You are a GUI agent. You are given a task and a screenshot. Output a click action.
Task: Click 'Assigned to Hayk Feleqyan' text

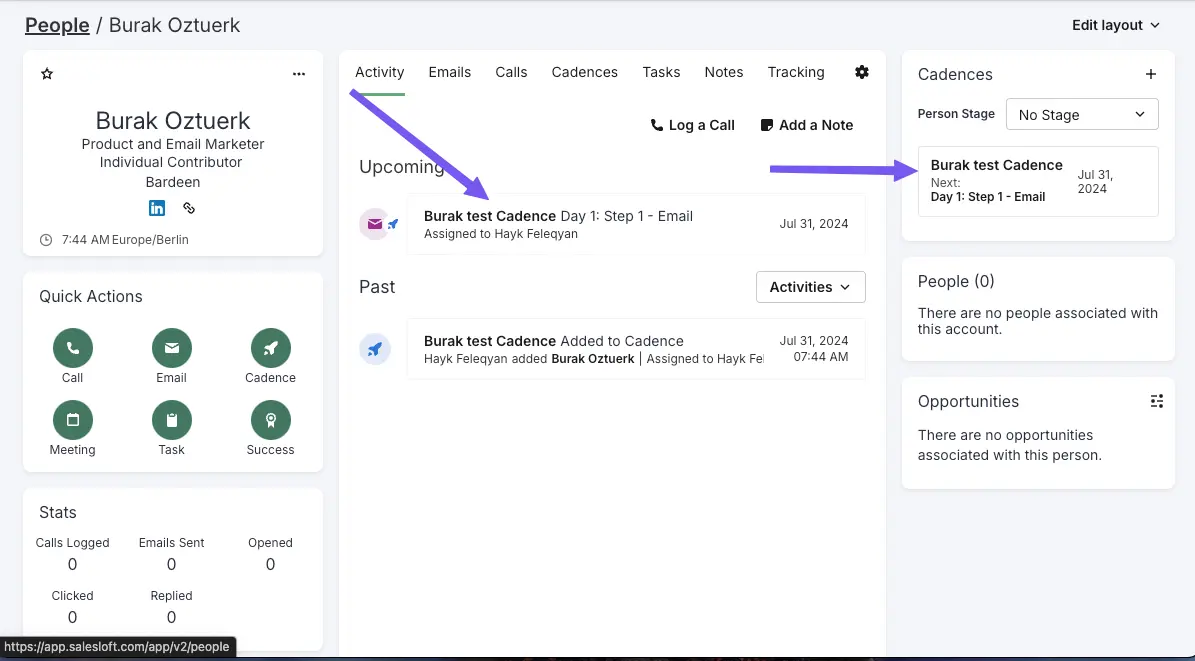(x=501, y=234)
